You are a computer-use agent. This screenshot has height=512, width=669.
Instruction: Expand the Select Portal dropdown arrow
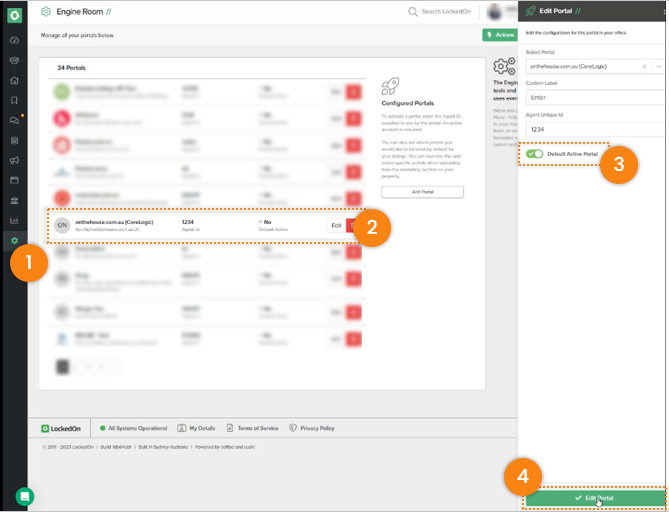658,66
